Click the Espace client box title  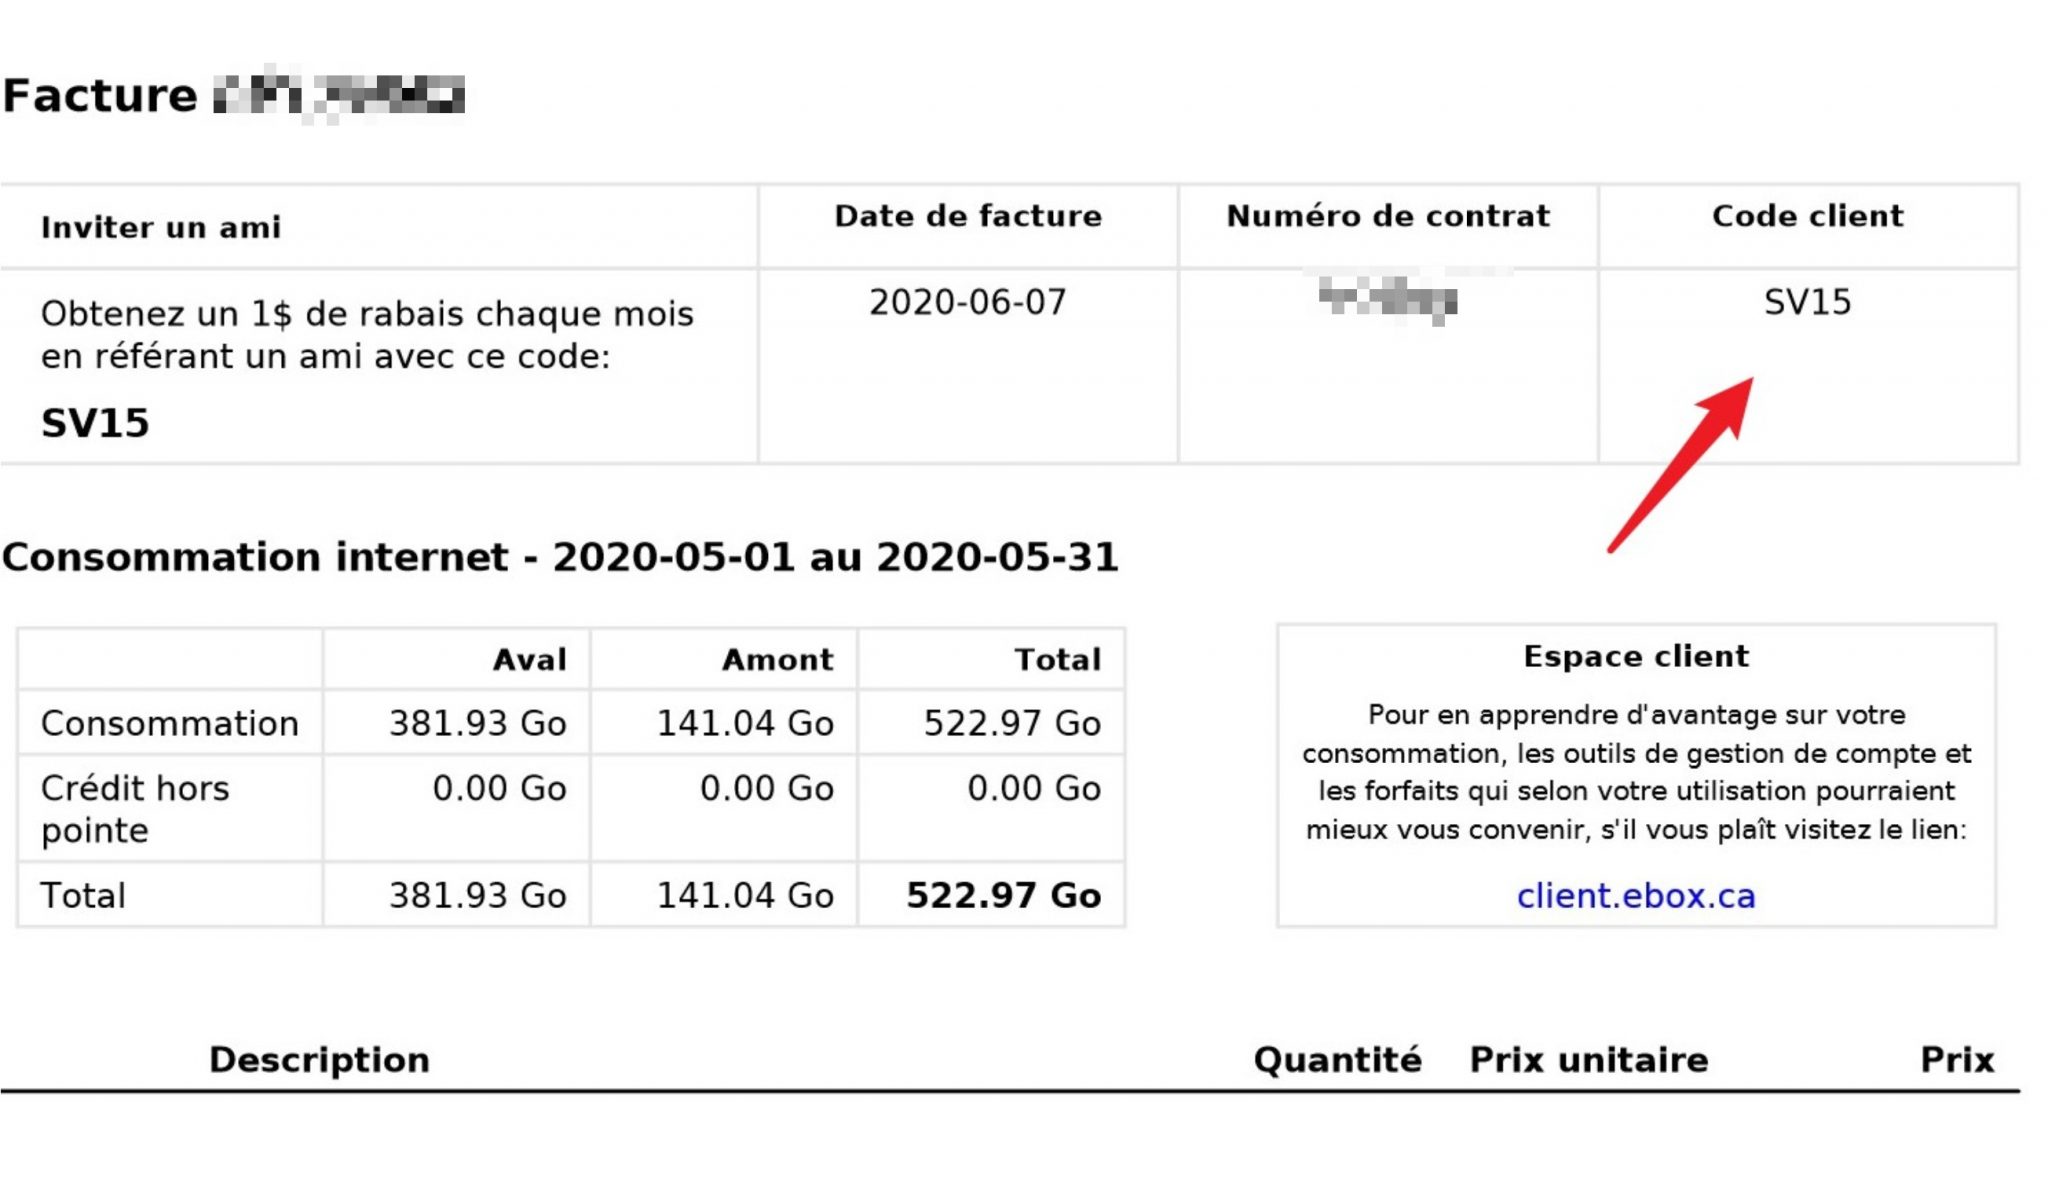pos(1636,656)
